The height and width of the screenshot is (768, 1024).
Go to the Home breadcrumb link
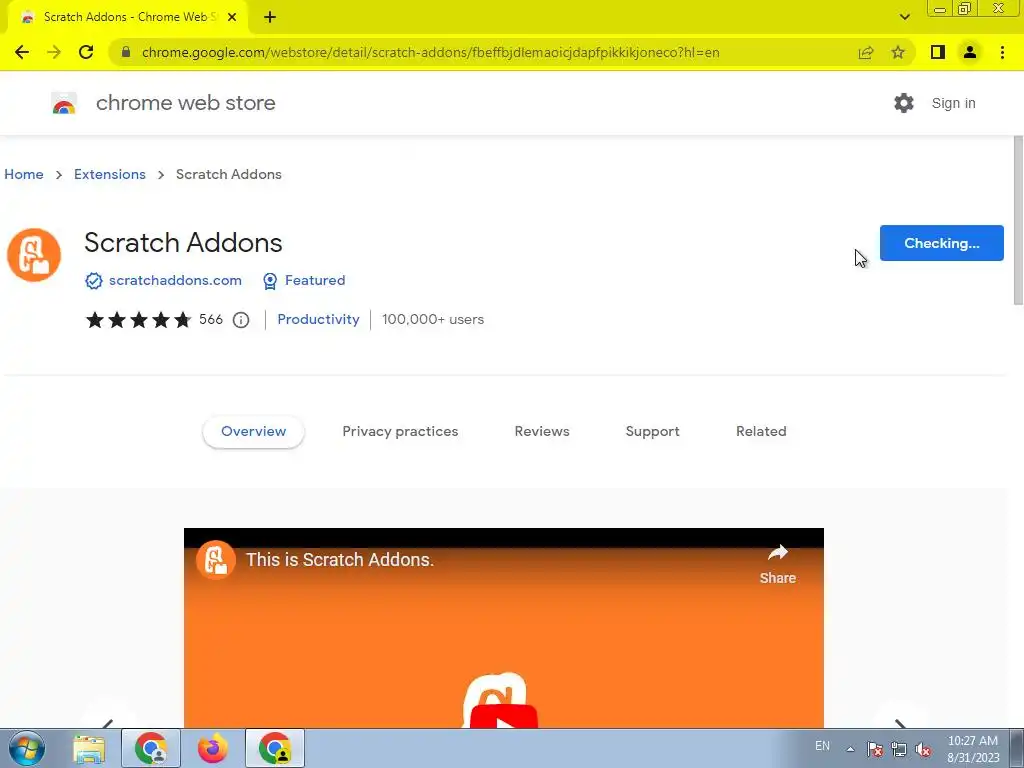pyautogui.click(x=24, y=174)
